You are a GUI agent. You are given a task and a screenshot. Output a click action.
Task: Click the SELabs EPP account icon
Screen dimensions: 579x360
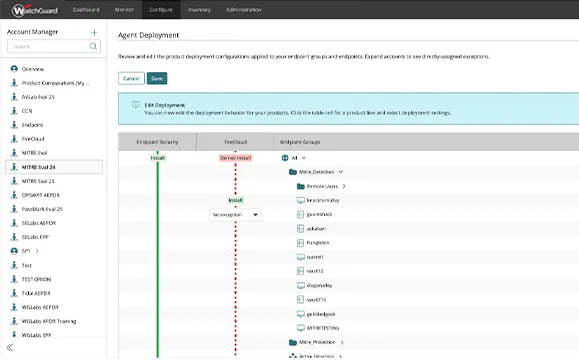point(14,237)
